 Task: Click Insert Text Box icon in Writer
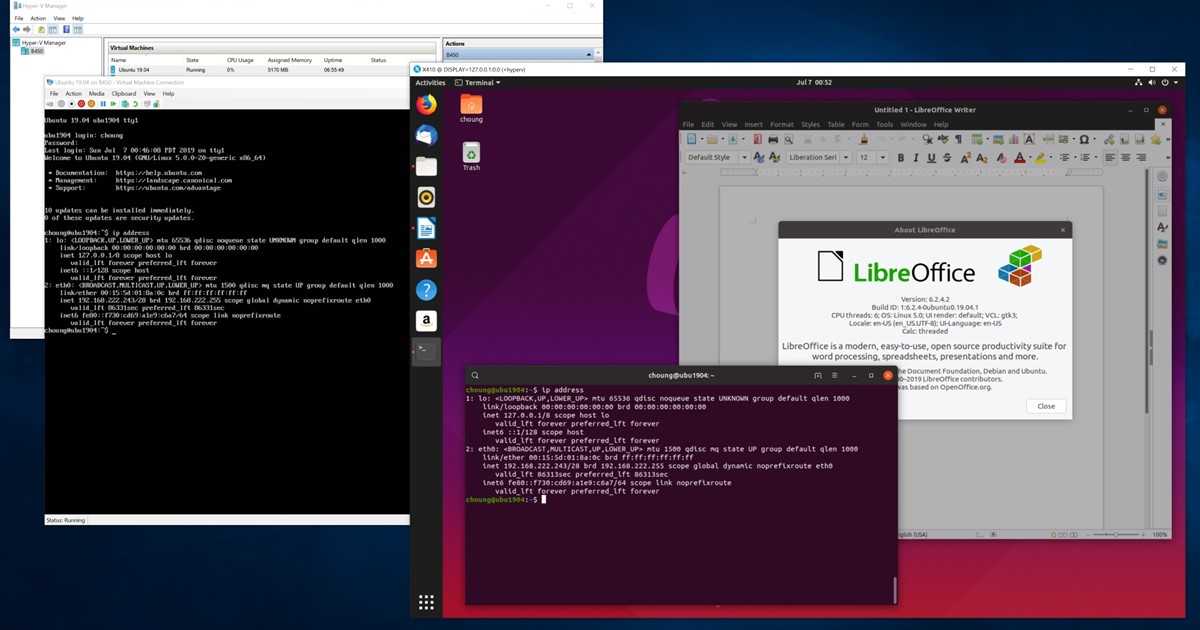pos(1029,139)
